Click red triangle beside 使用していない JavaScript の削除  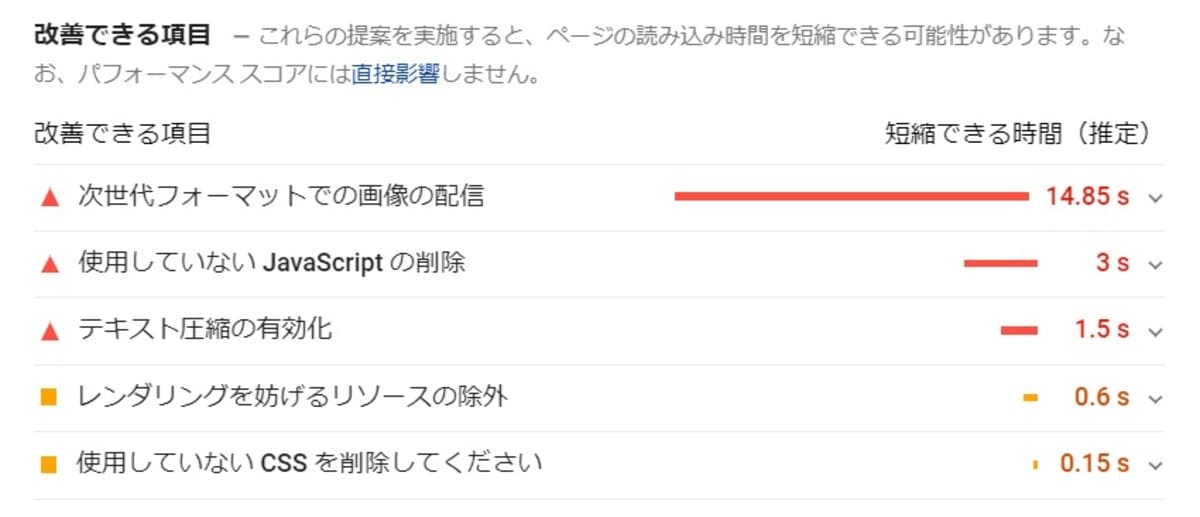click(49, 264)
